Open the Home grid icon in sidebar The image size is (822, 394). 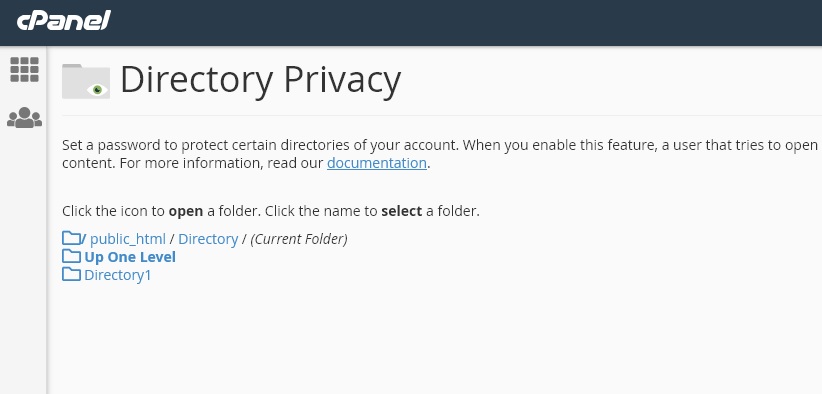(x=24, y=70)
